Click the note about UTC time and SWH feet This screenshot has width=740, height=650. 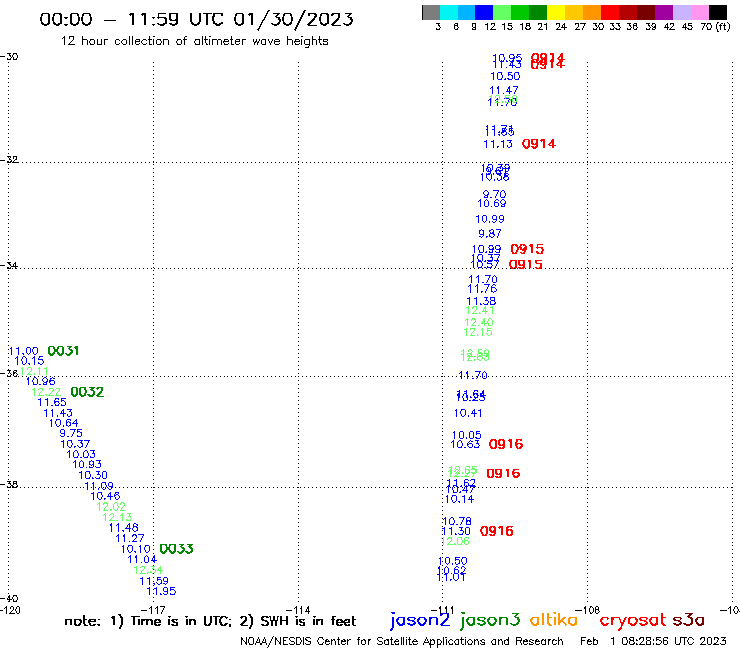(x=210, y=621)
